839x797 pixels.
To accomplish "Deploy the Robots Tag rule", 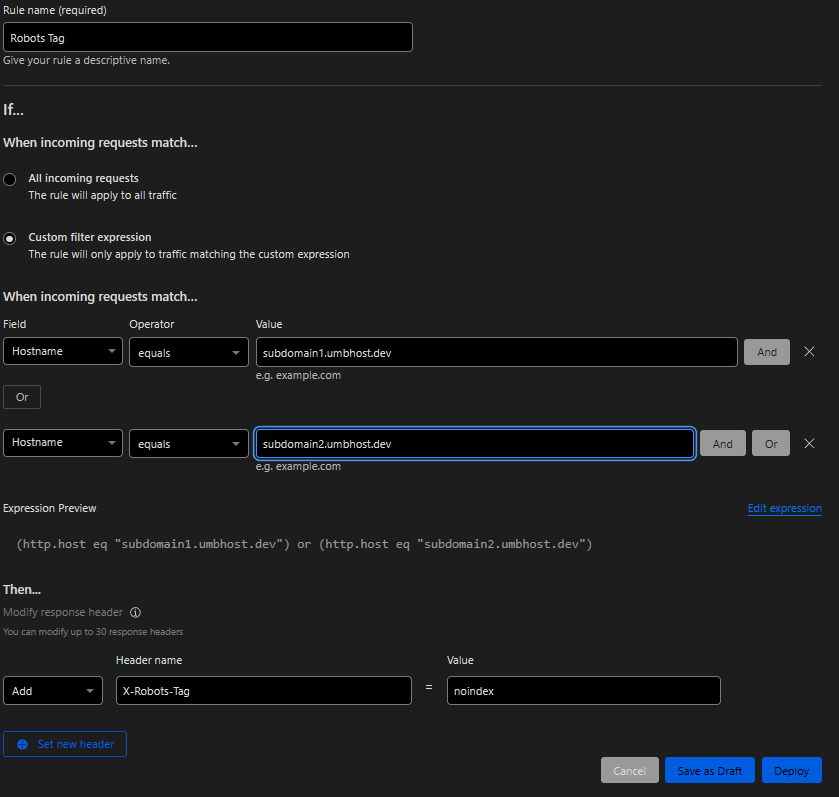I will pyautogui.click(x=791, y=770).
